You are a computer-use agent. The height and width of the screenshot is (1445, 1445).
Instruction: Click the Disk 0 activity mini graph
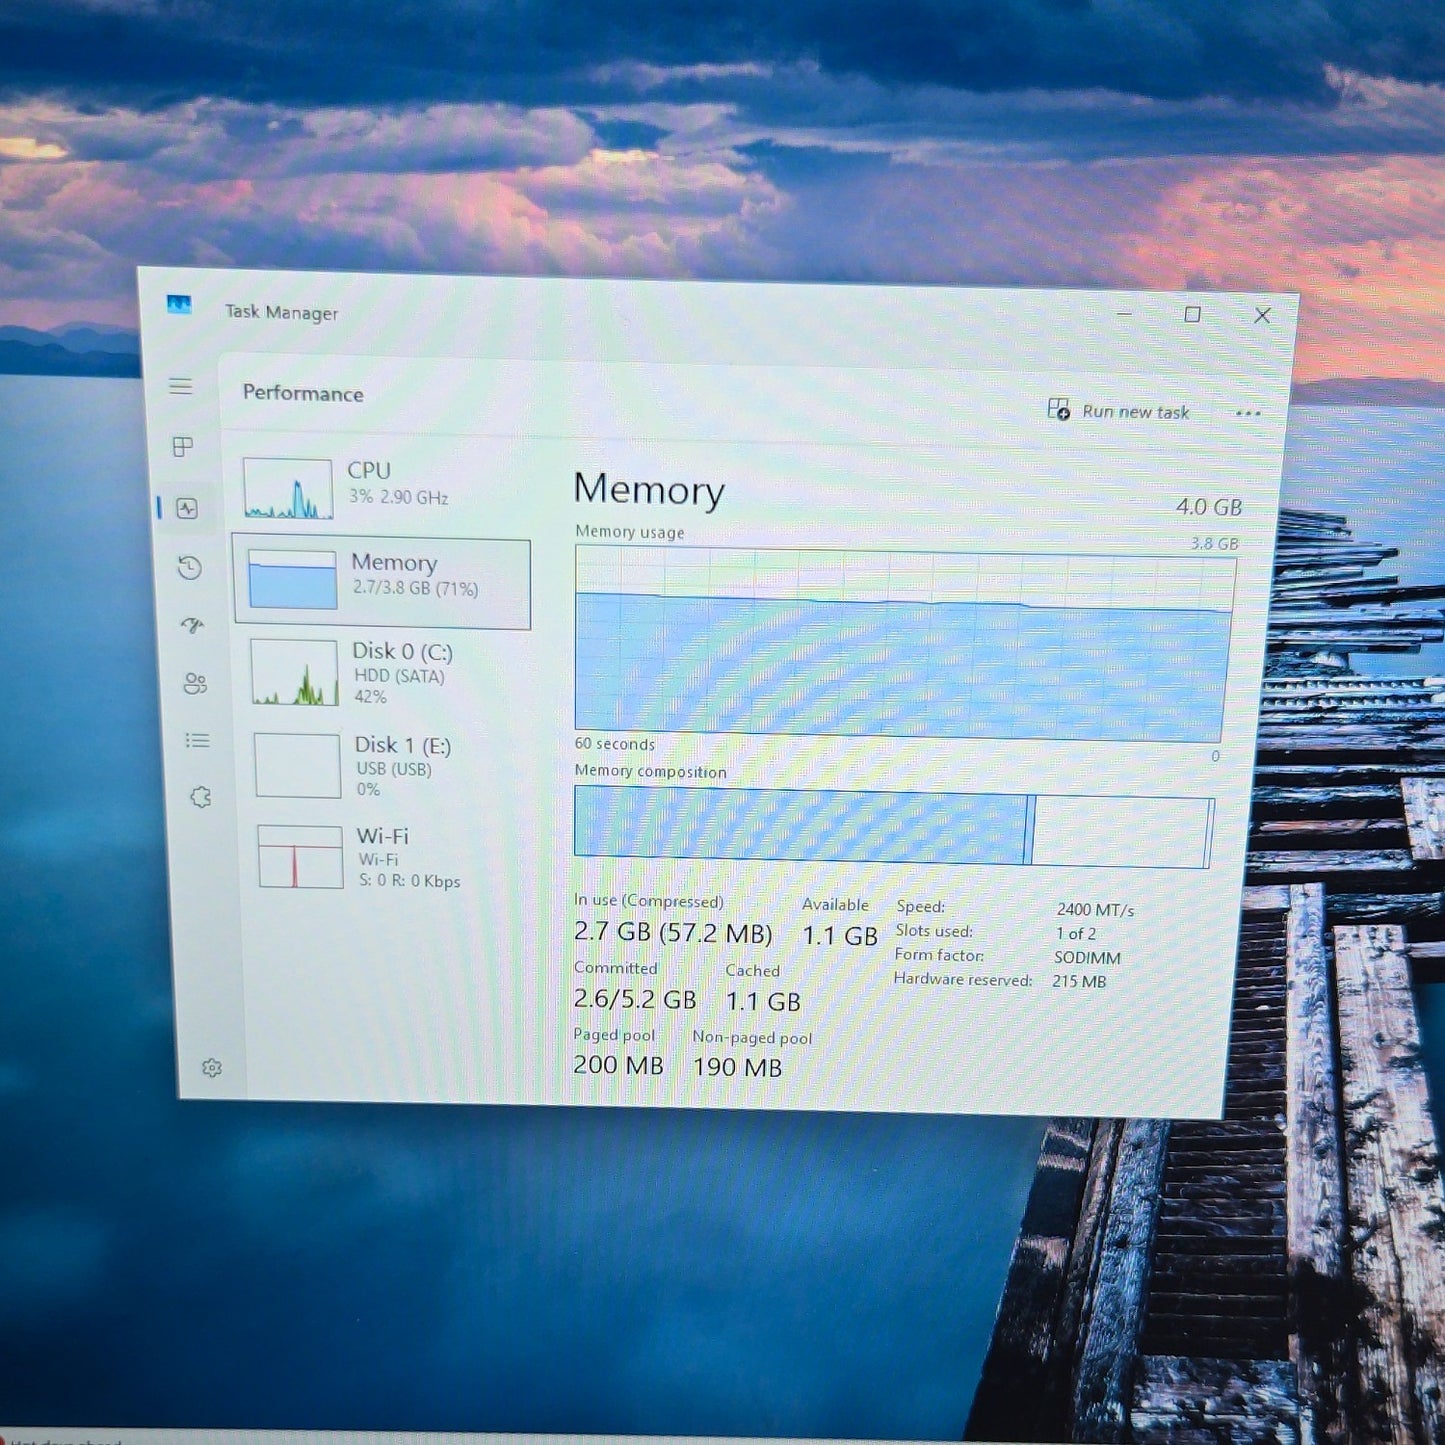294,673
